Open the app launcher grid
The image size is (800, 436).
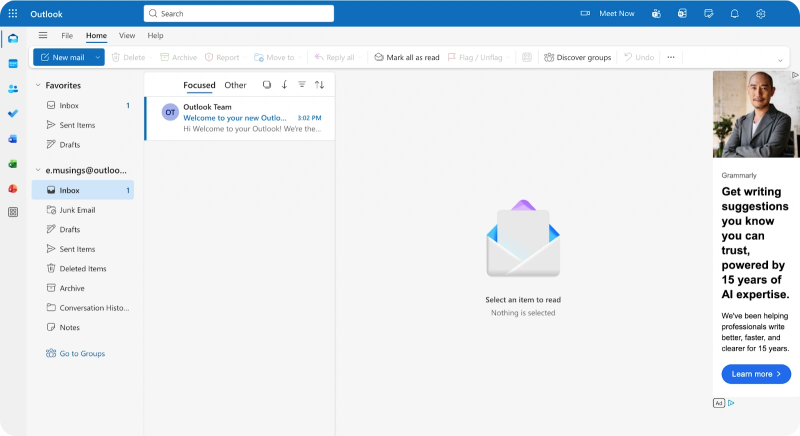coord(13,14)
